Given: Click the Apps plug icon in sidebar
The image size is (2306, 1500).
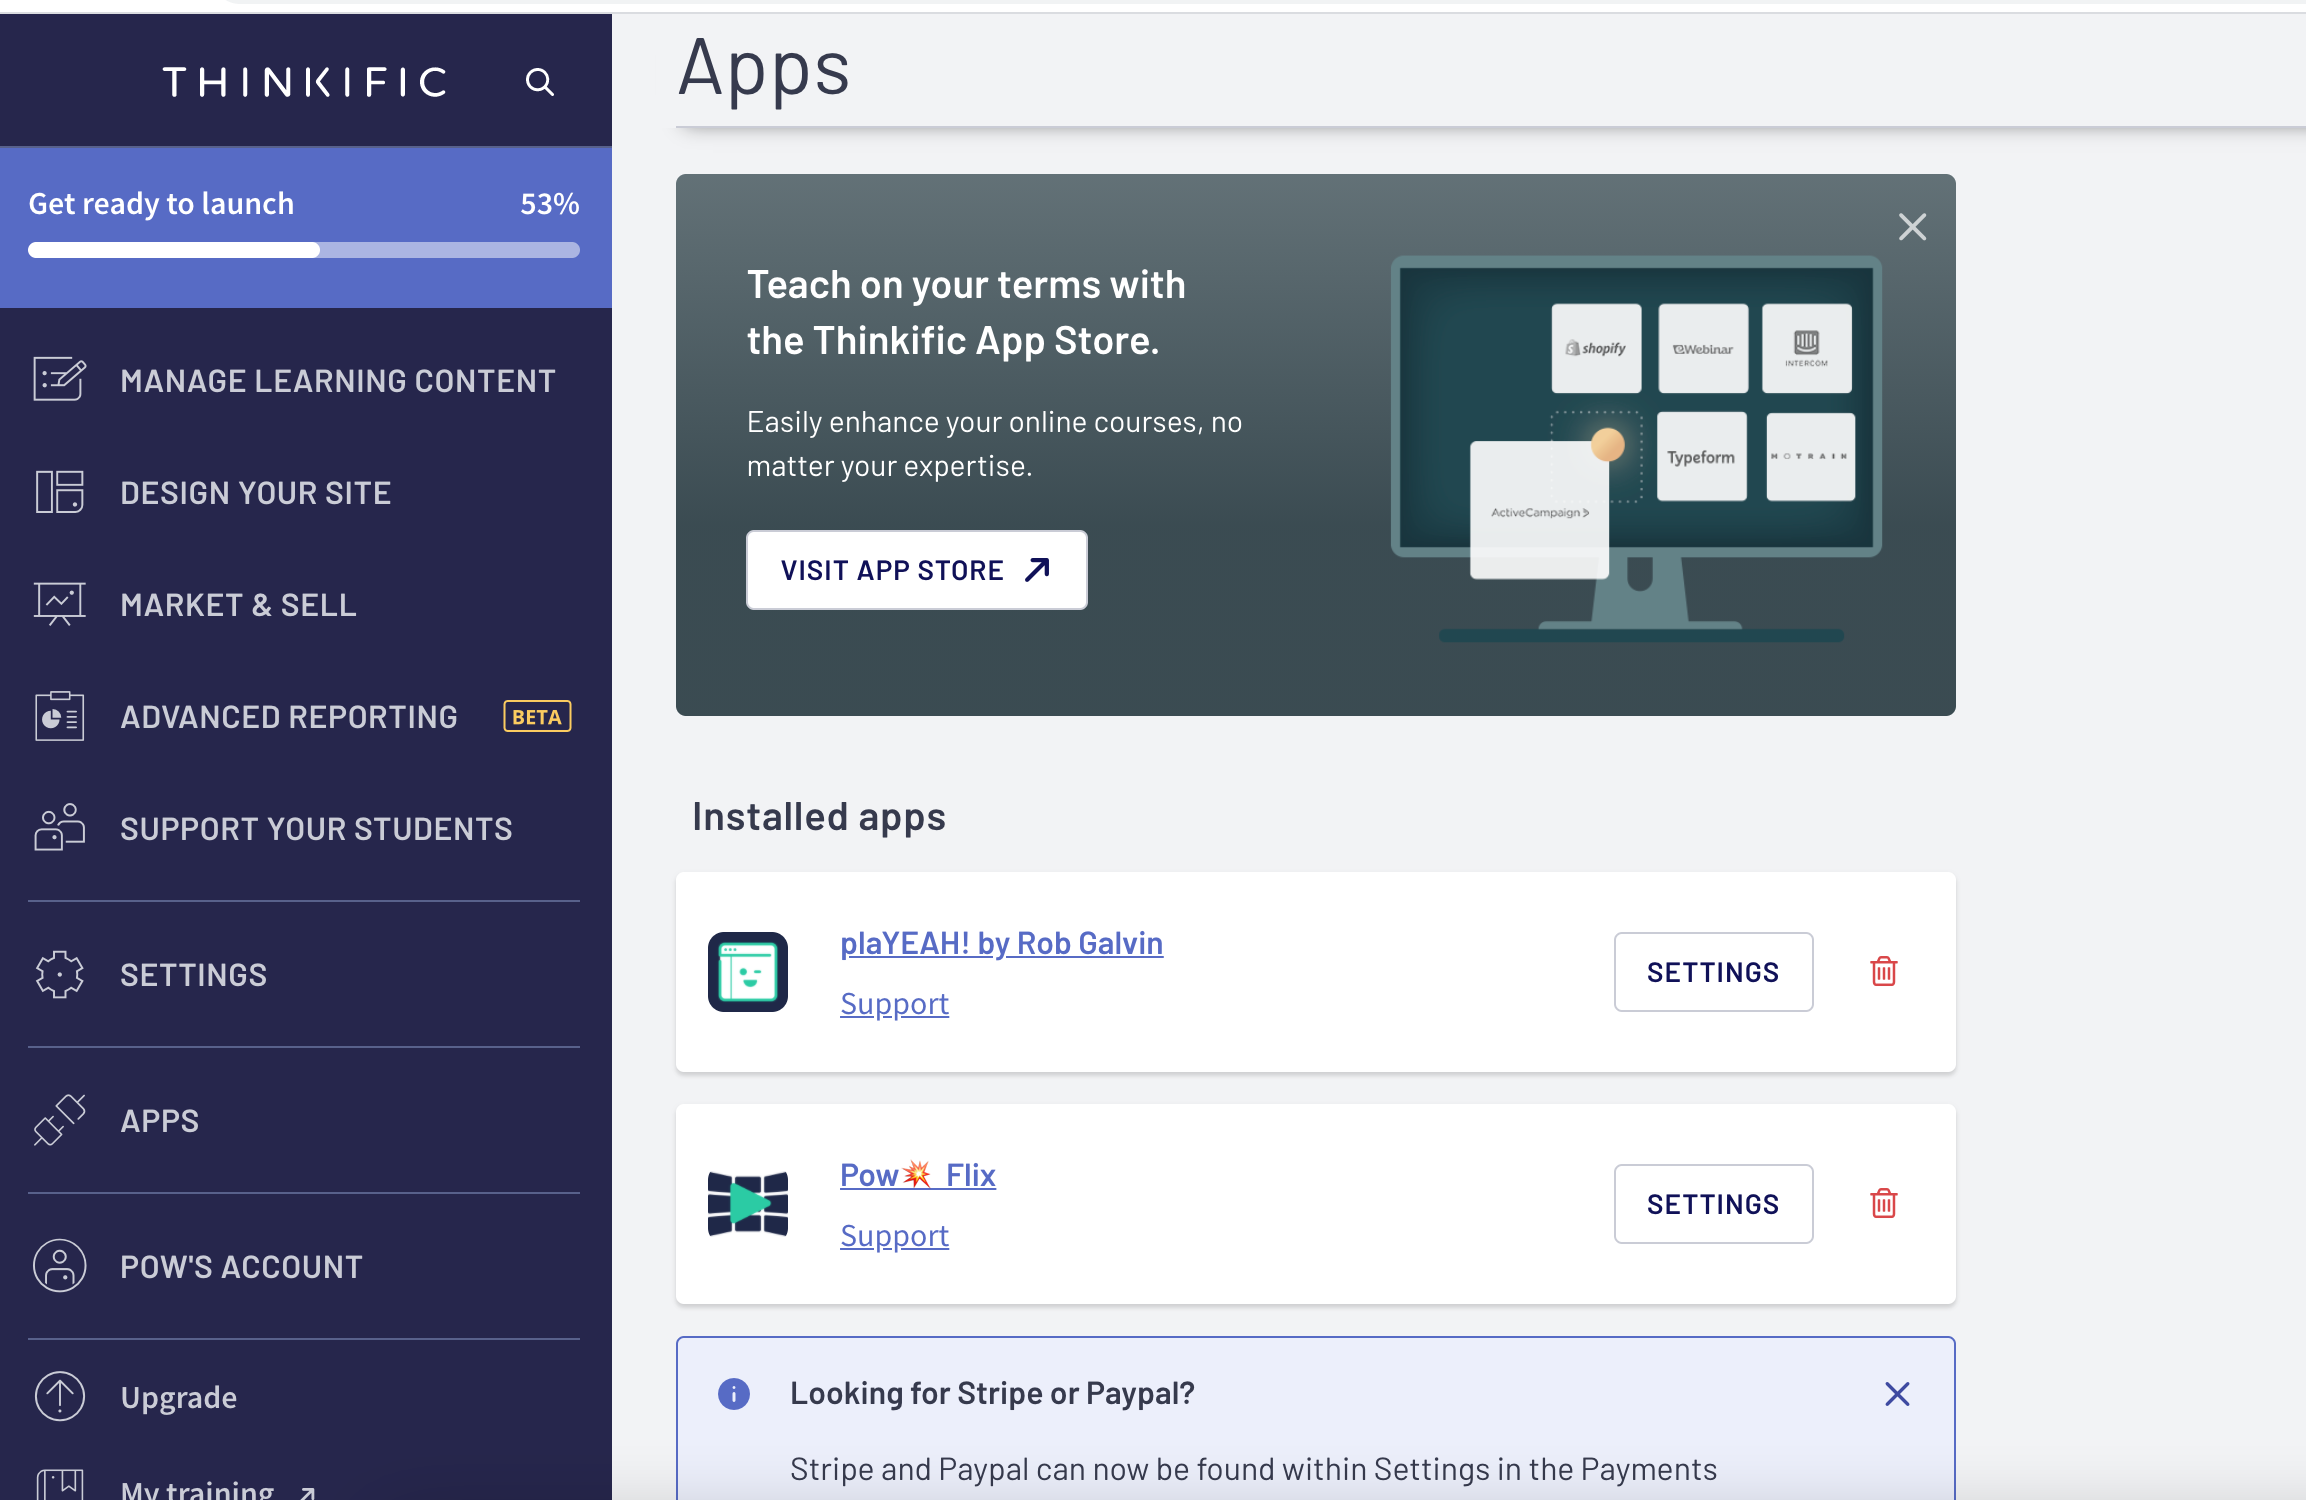Looking at the screenshot, I should 59,1120.
